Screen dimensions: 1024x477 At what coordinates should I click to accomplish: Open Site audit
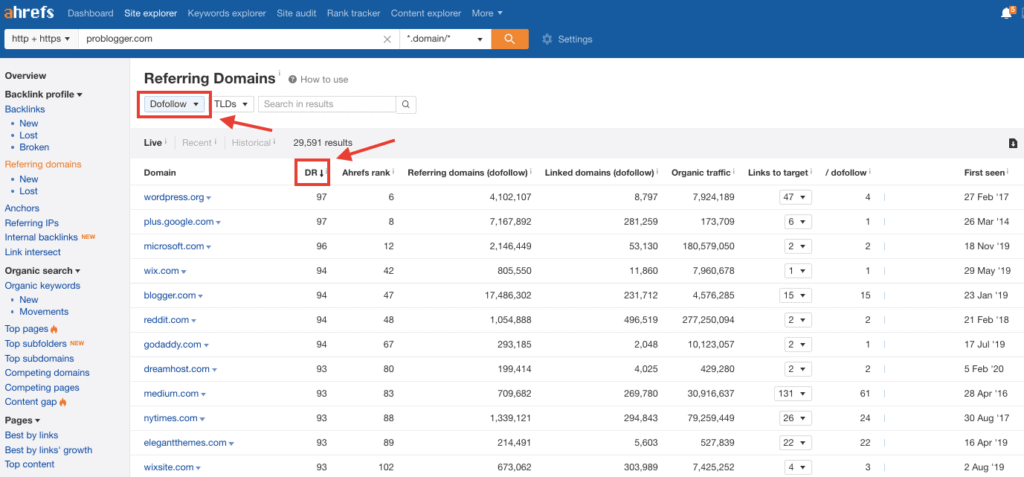click(x=296, y=13)
